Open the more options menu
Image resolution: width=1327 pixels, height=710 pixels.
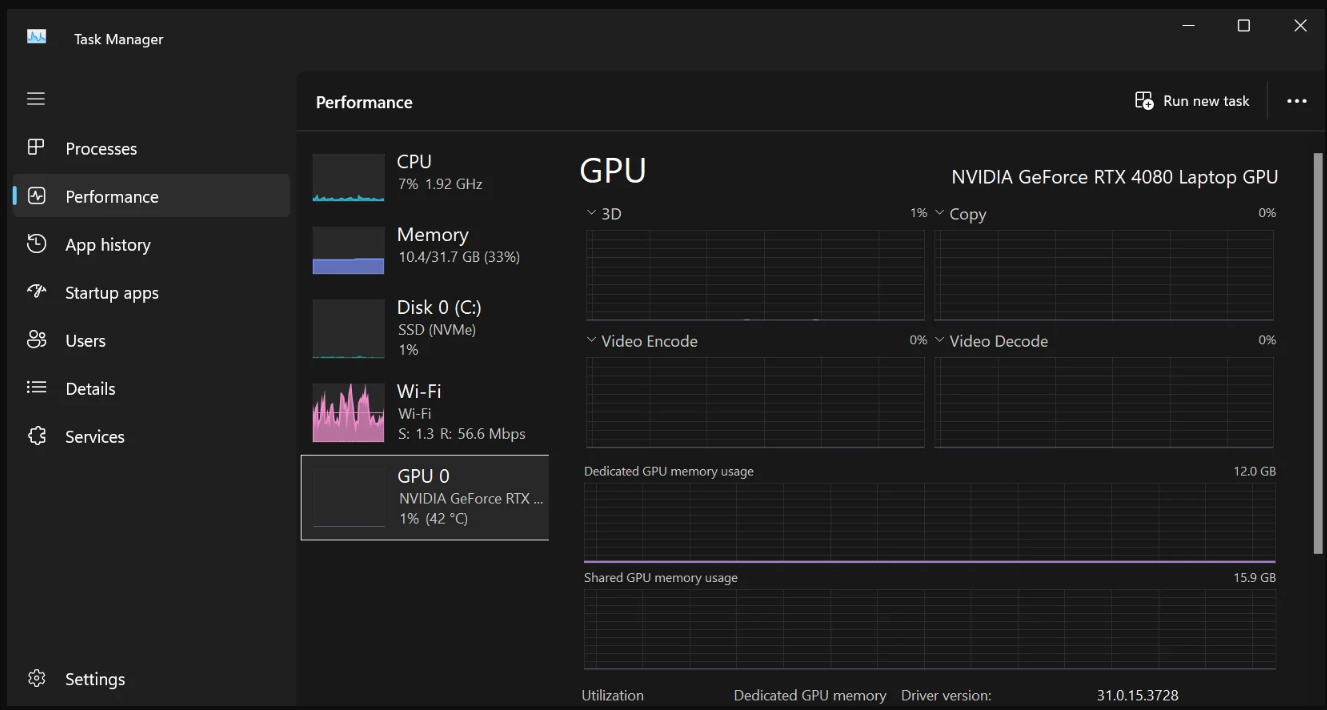(1297, 100)
